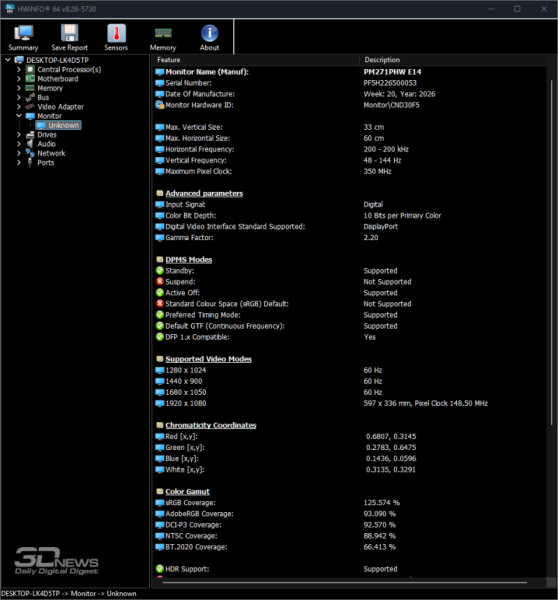Select the Horizontal Frequency row
The image size is (558, 600).
click(350, 149)
